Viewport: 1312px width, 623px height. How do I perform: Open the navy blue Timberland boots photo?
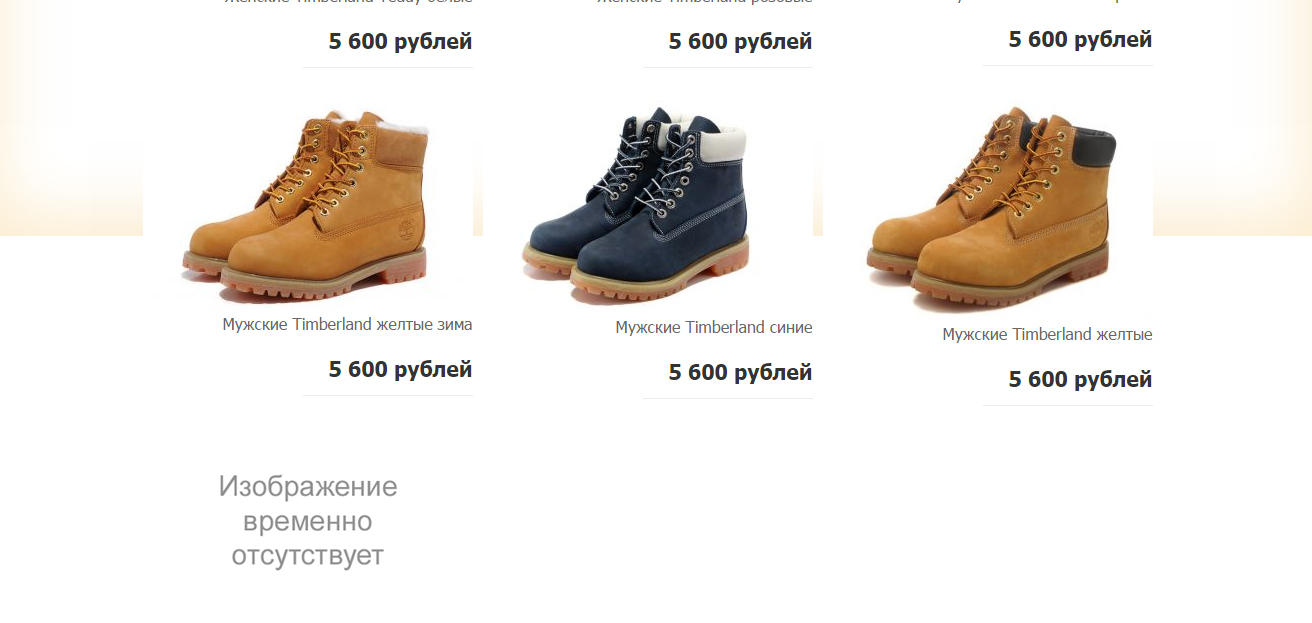point(648,207)
